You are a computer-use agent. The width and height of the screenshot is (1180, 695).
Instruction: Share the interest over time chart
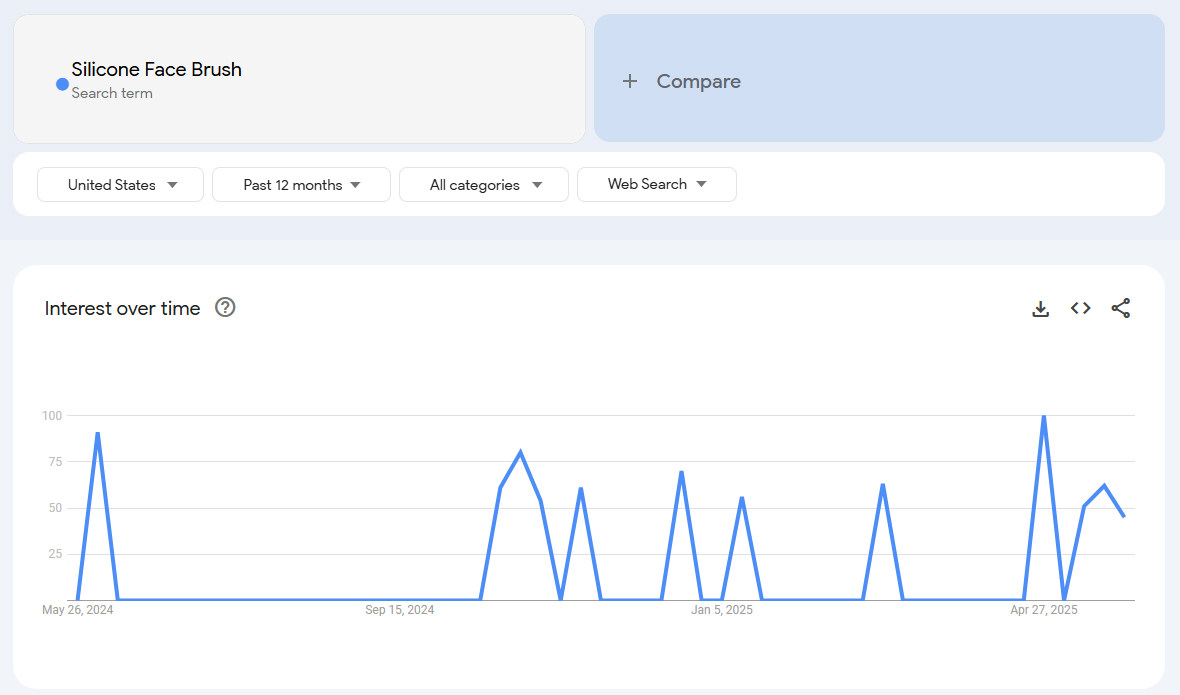[1120, 308]
